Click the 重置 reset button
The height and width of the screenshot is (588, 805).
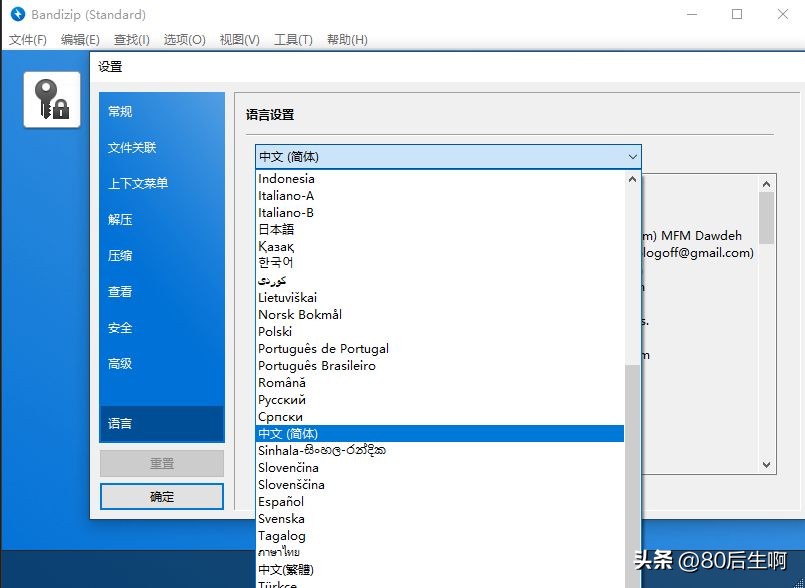coord(161,463)
